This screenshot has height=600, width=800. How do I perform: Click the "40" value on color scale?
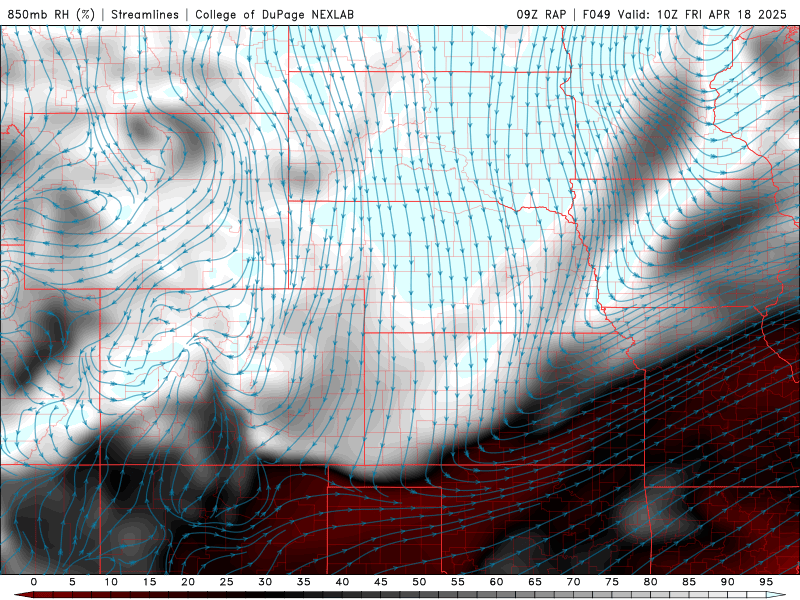coord(342,582)
